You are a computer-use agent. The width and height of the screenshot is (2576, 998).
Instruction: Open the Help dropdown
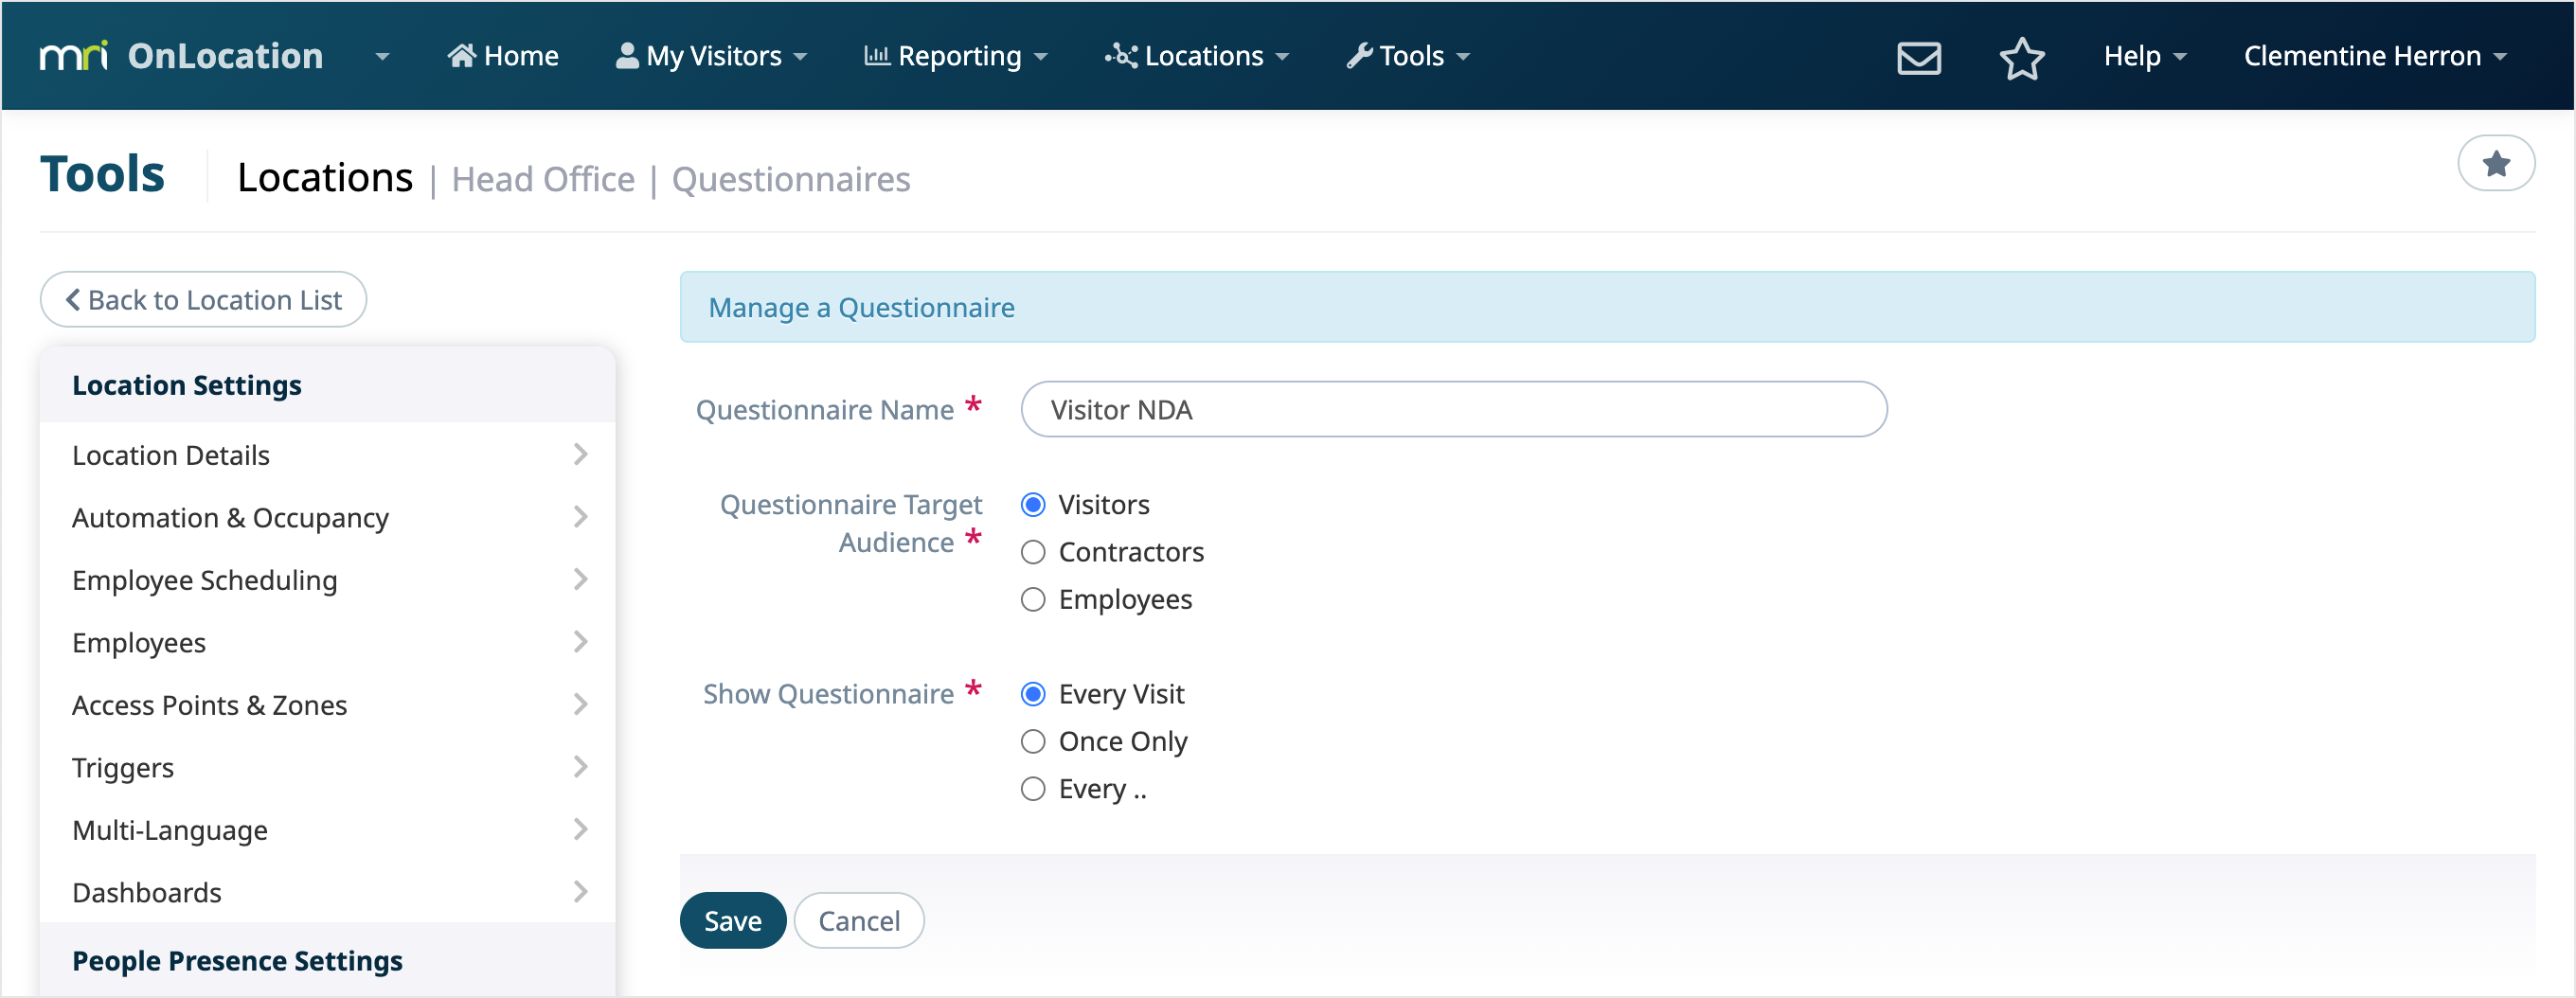click(x=2144, y=56)
